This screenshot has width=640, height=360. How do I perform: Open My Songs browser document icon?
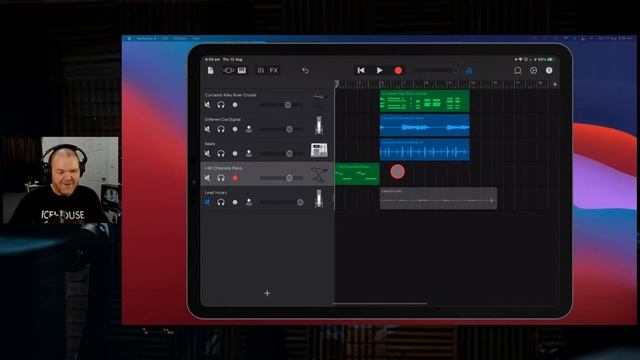(x=211, y=70)
